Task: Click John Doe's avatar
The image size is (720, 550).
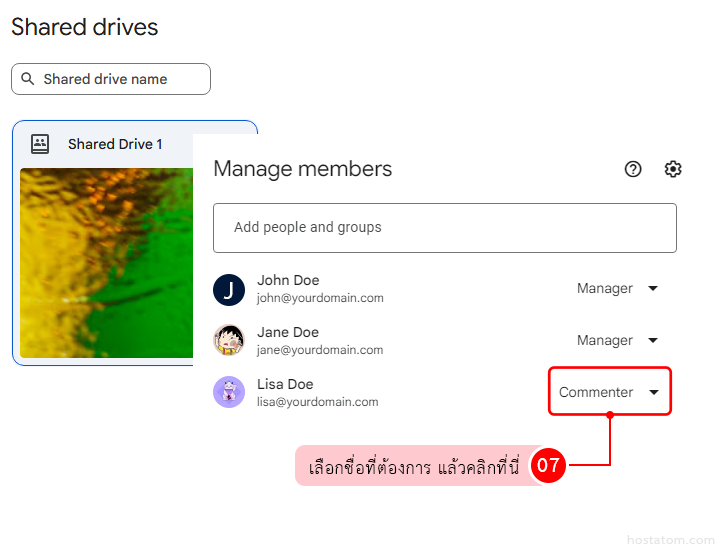Action: pyautogui.click(x=229, y=290)
